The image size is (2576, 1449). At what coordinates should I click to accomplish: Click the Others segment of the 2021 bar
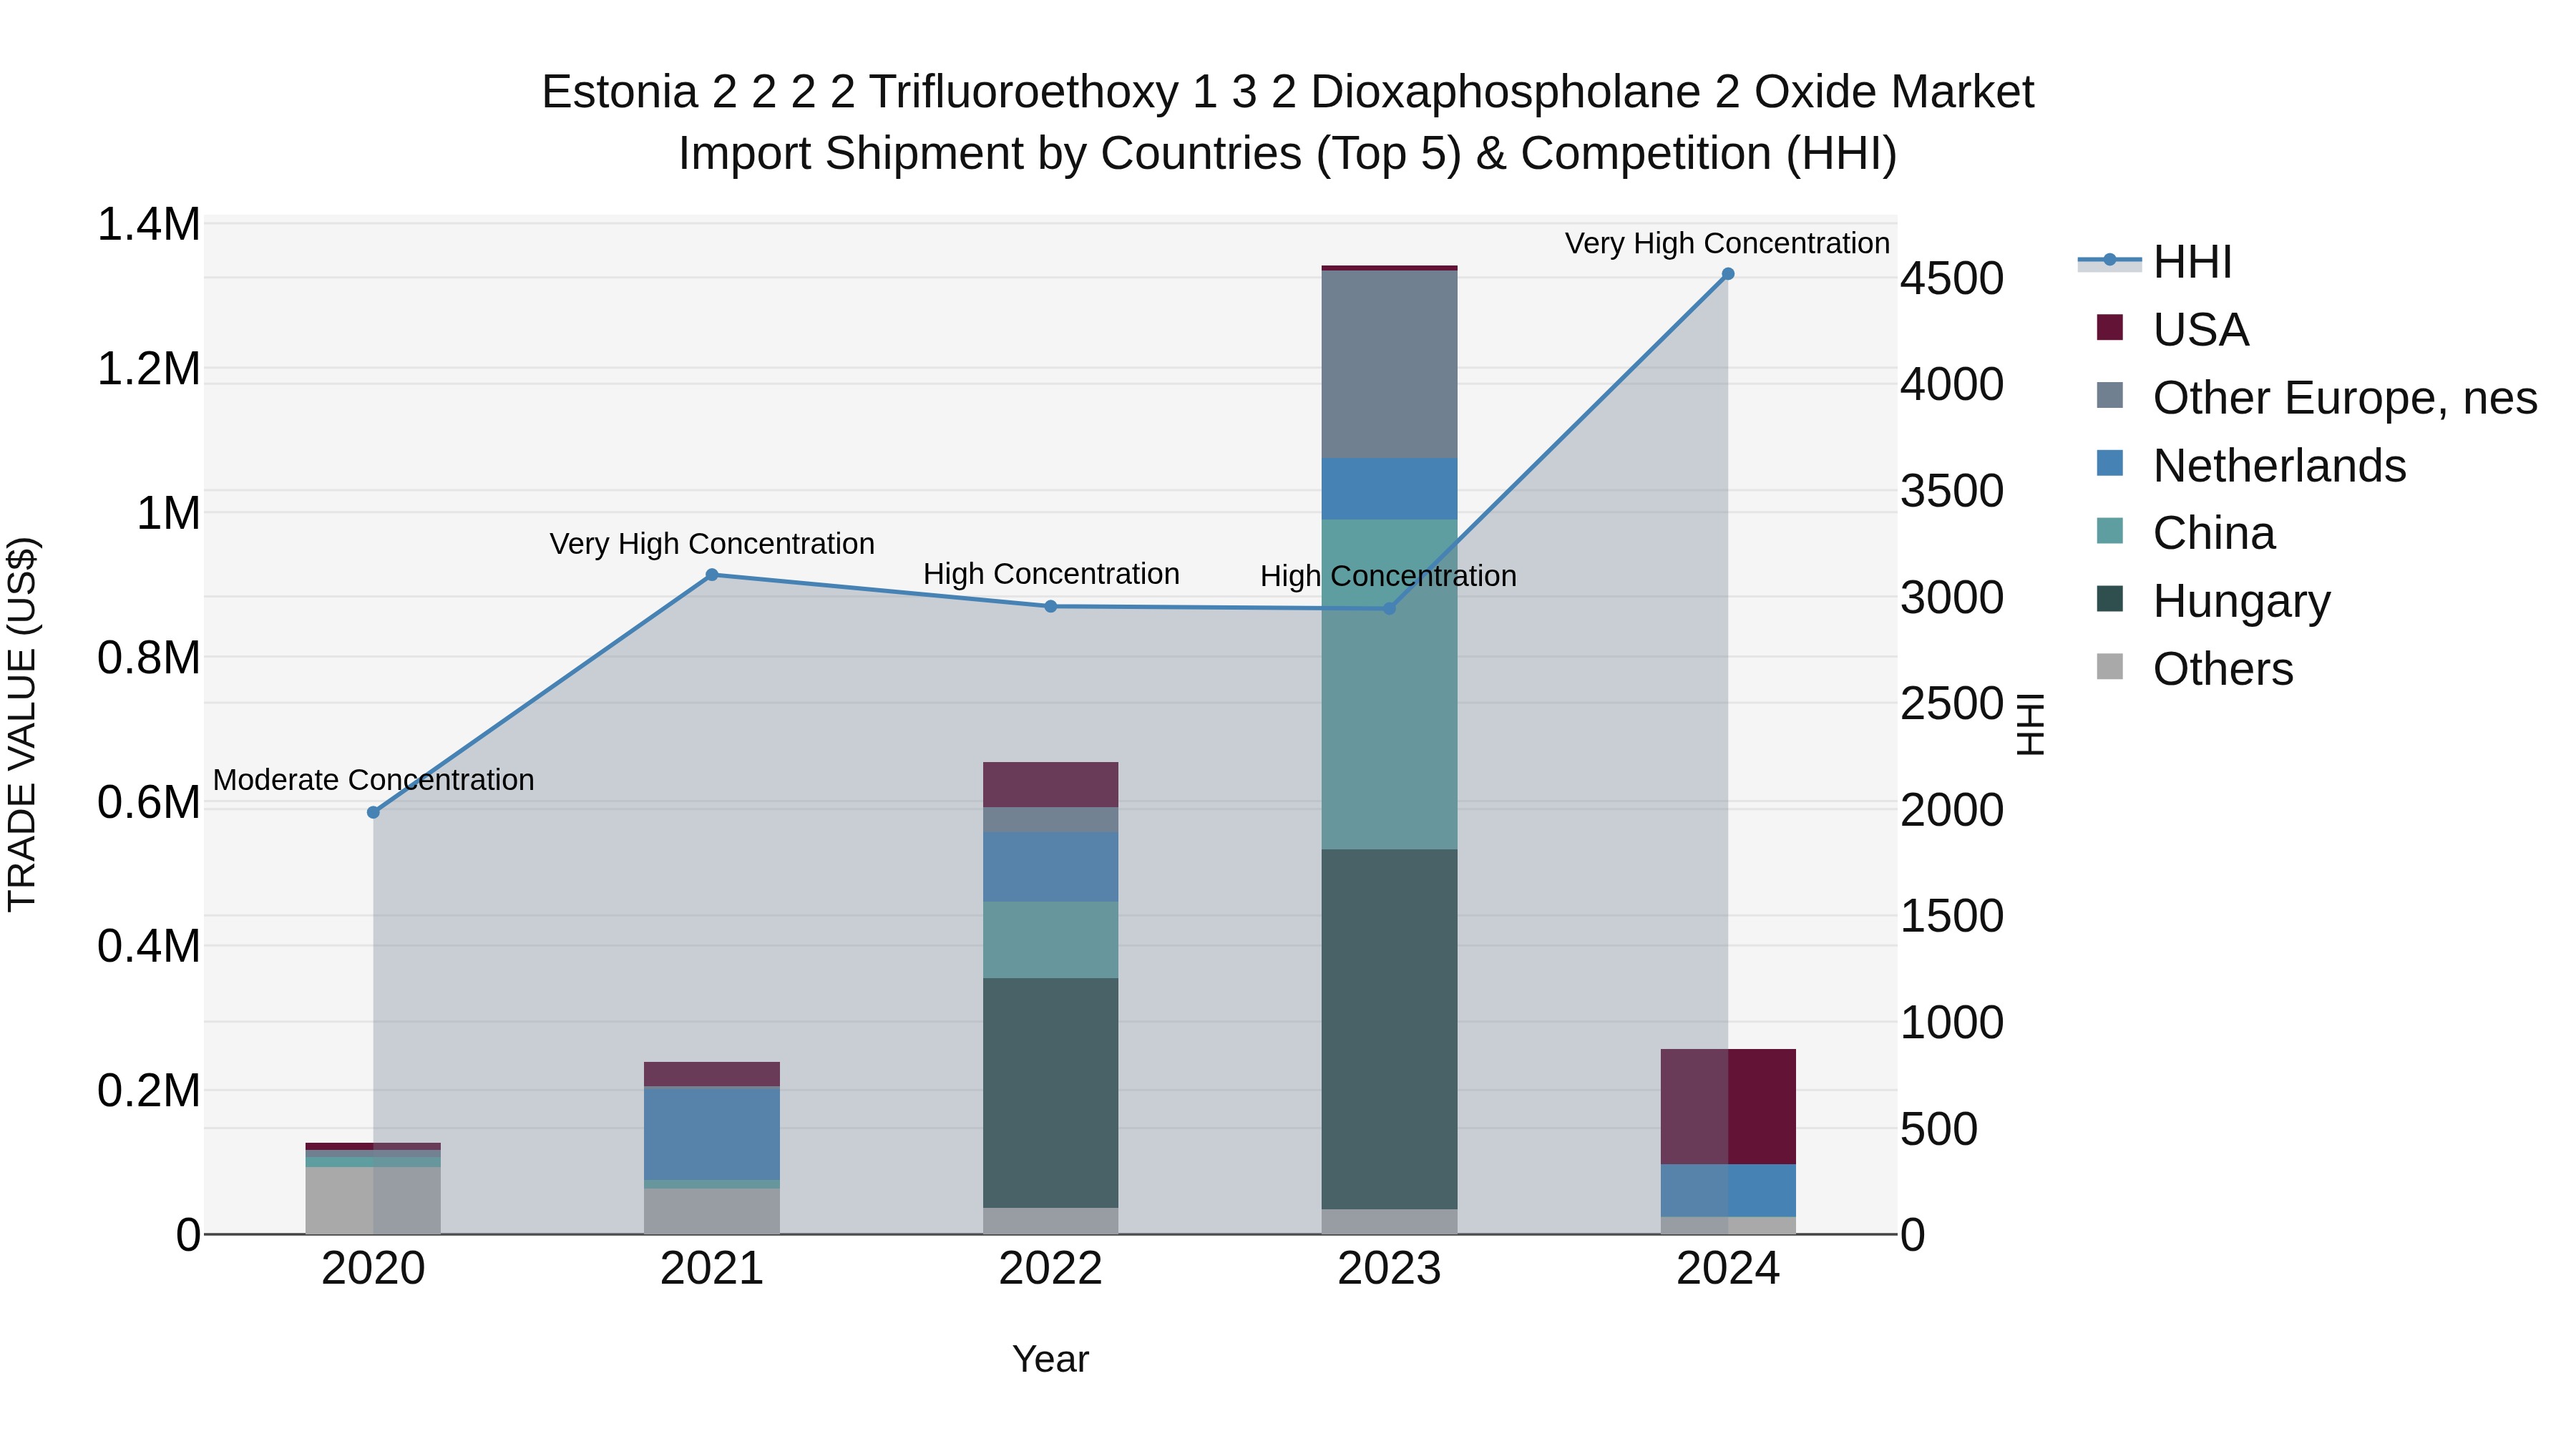click(712, 1211)
